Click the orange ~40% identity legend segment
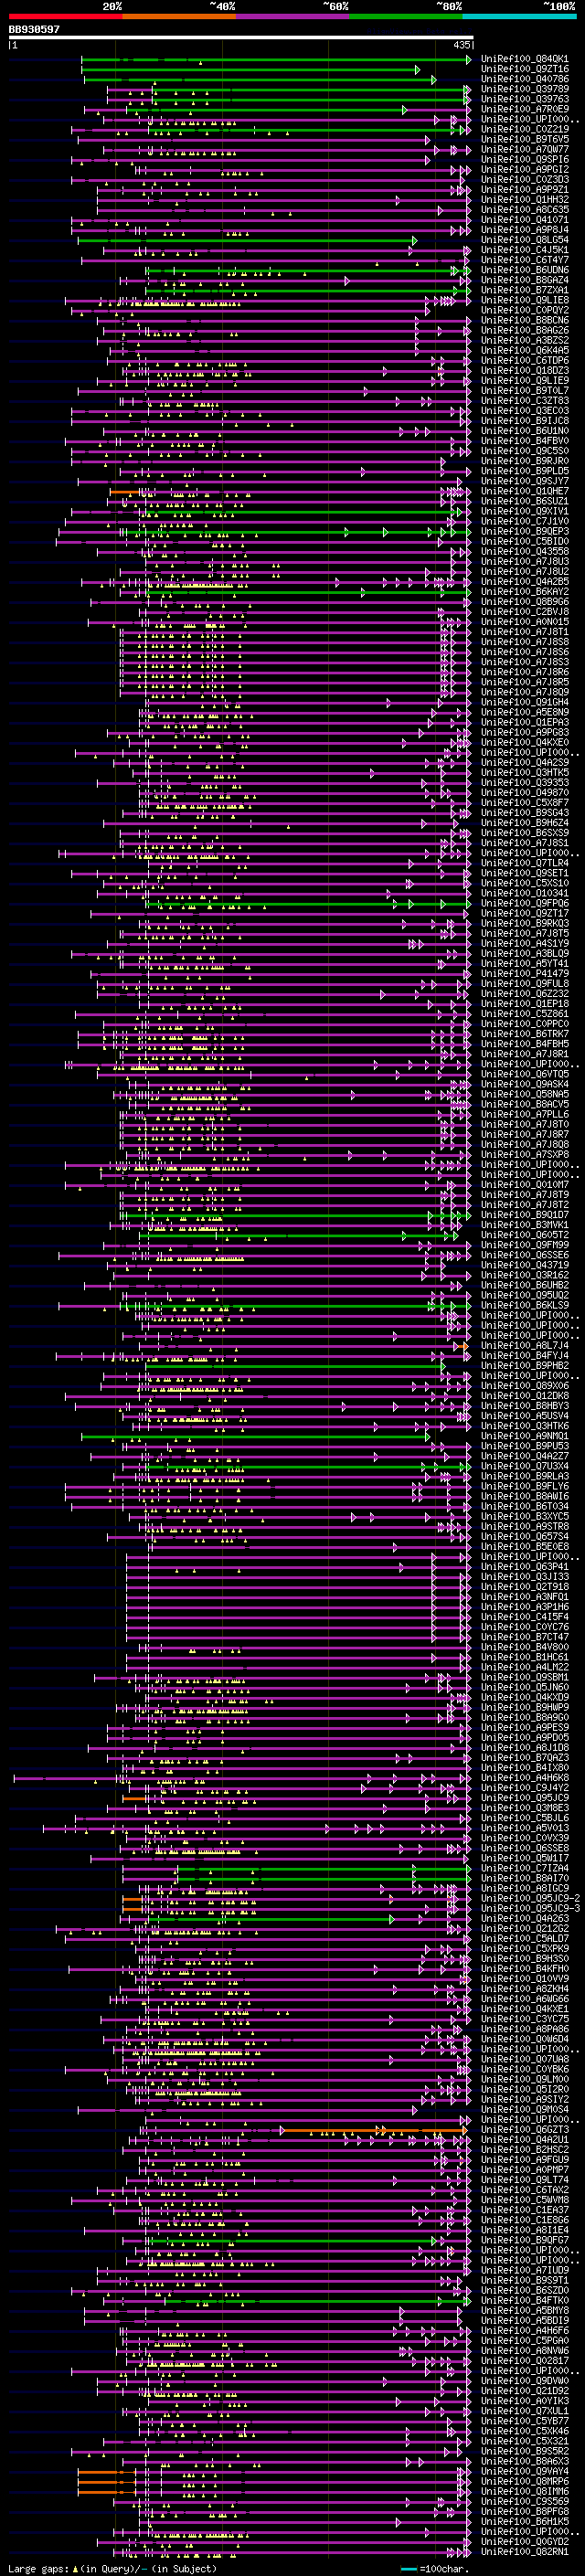585x2576 pixels. 178,16
